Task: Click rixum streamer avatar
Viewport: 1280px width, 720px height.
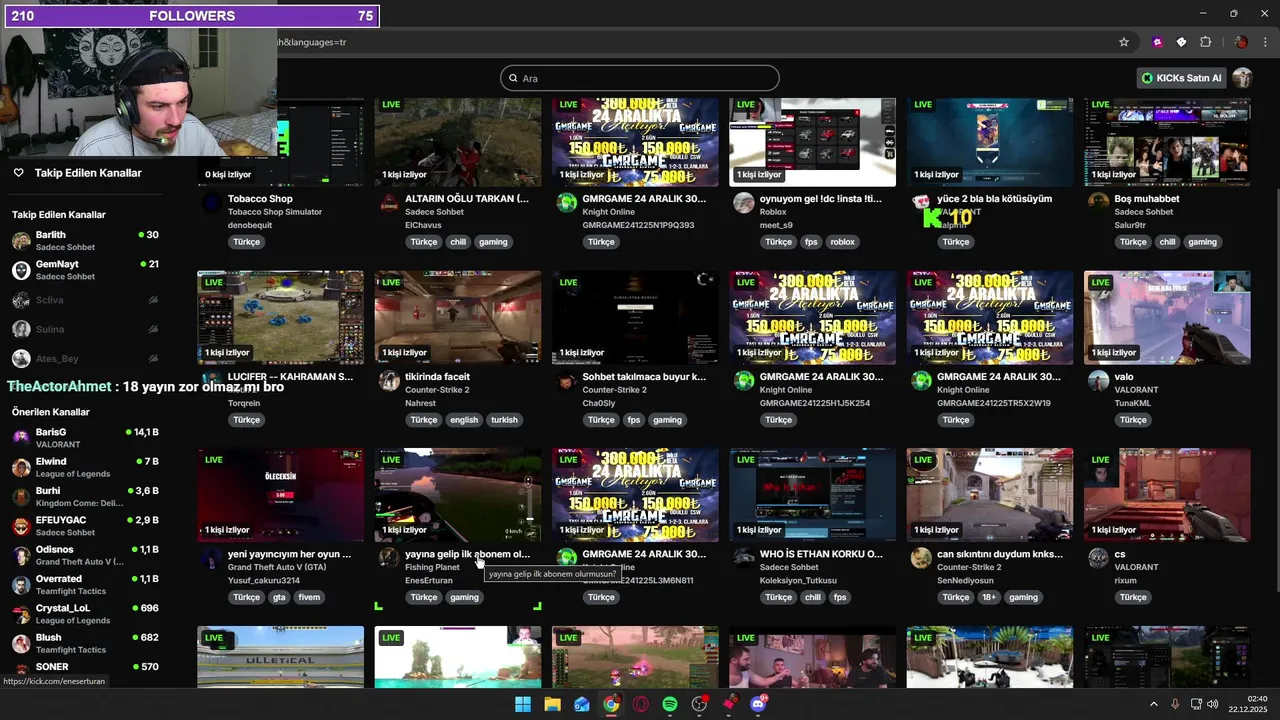Action: [1098, 558]
